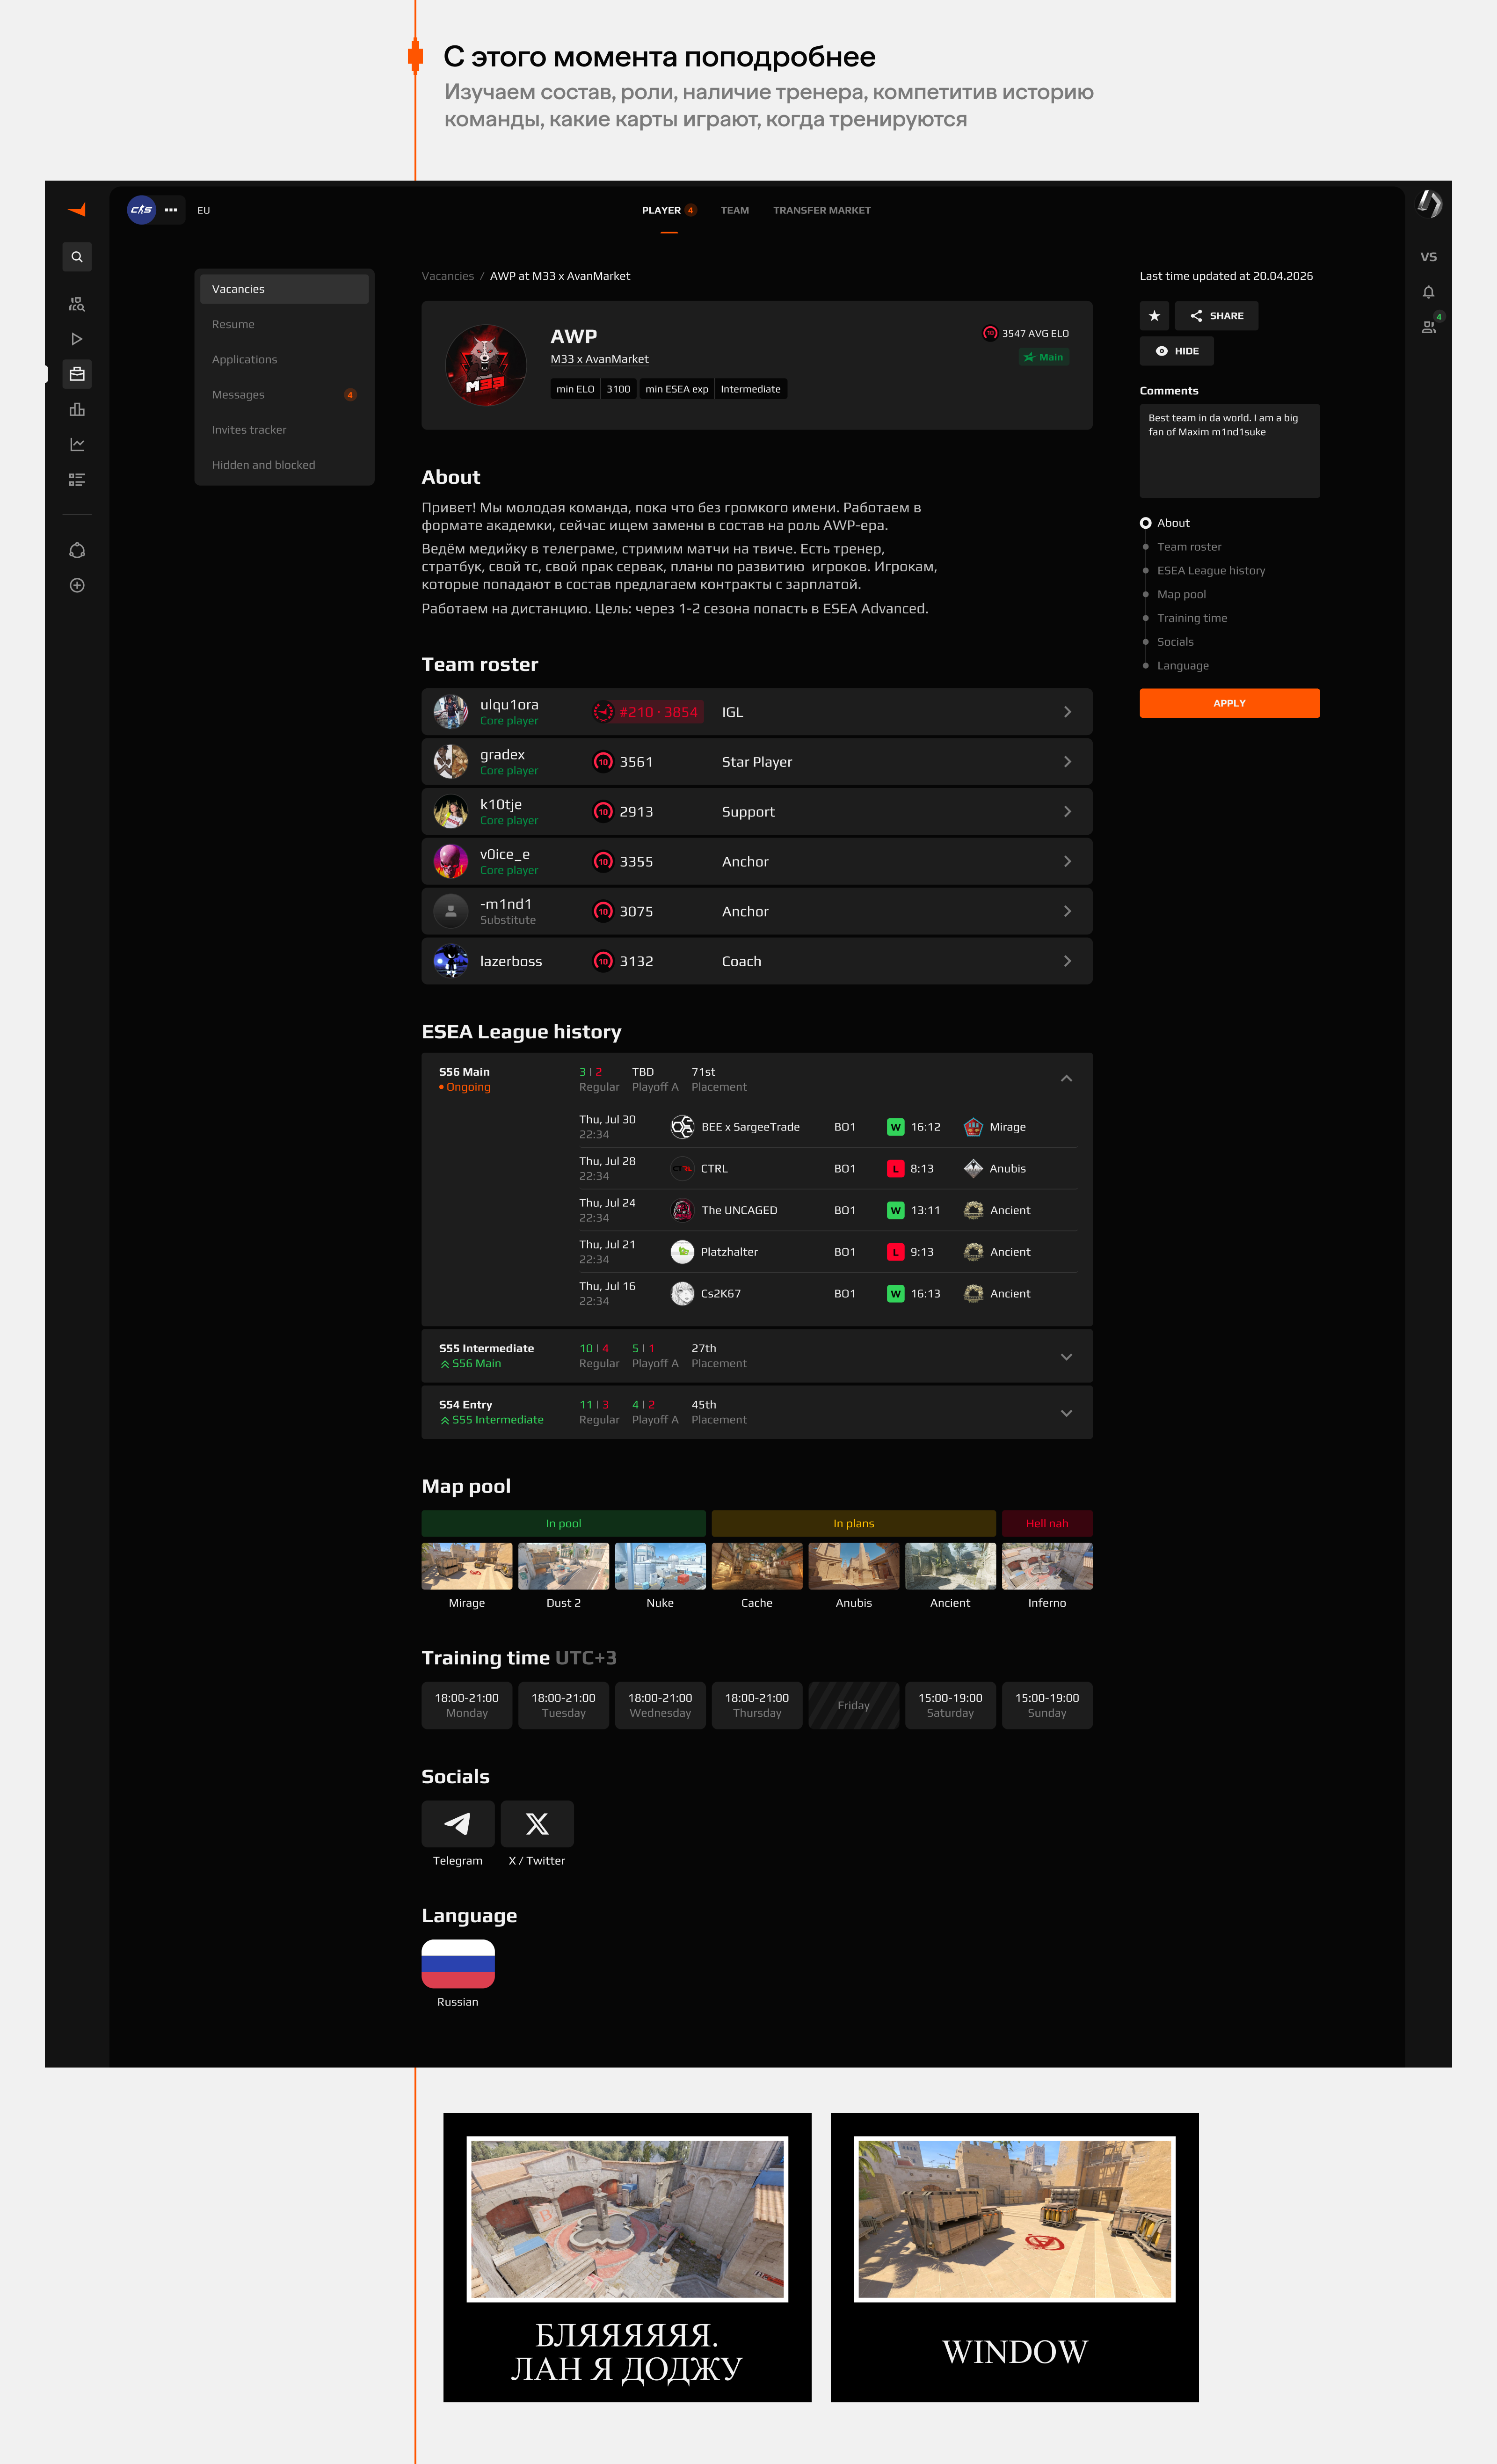Click the SHARE button

tap(1217, 316)
